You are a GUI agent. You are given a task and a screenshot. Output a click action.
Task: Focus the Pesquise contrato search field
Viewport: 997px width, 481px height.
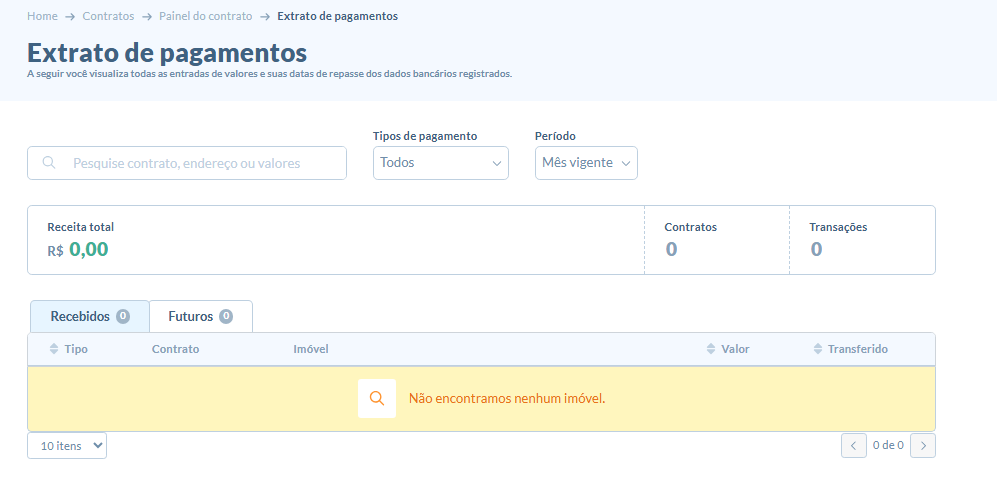point(187,163)
